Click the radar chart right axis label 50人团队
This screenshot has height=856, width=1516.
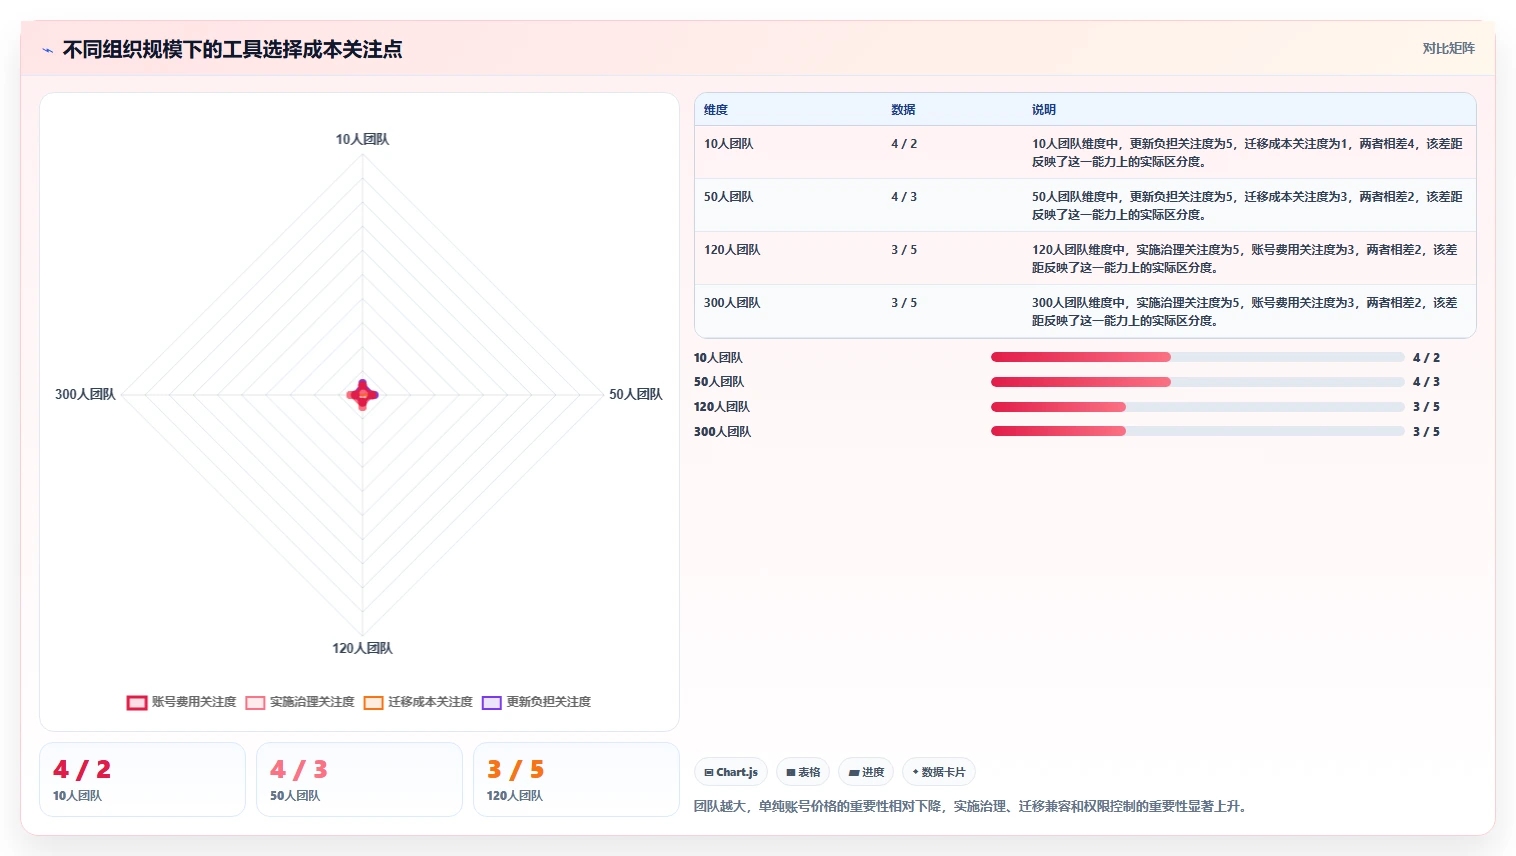pyautogui.click(x=636, y=394)
